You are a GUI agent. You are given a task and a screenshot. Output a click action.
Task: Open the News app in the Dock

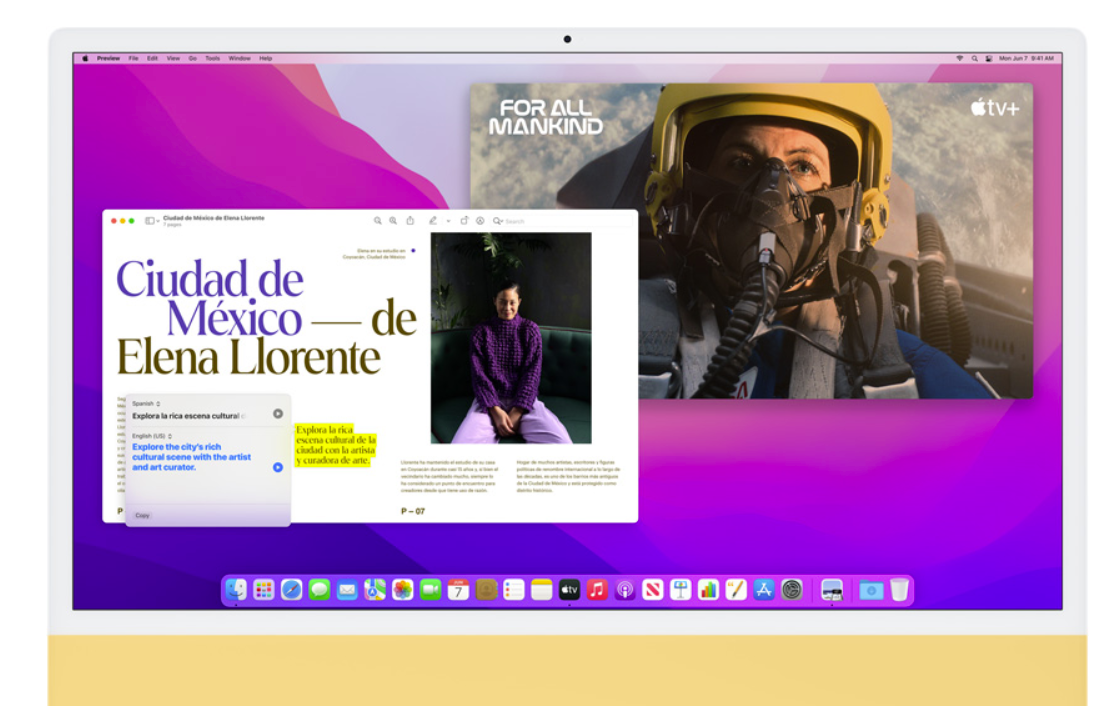[x=653, y=590]
